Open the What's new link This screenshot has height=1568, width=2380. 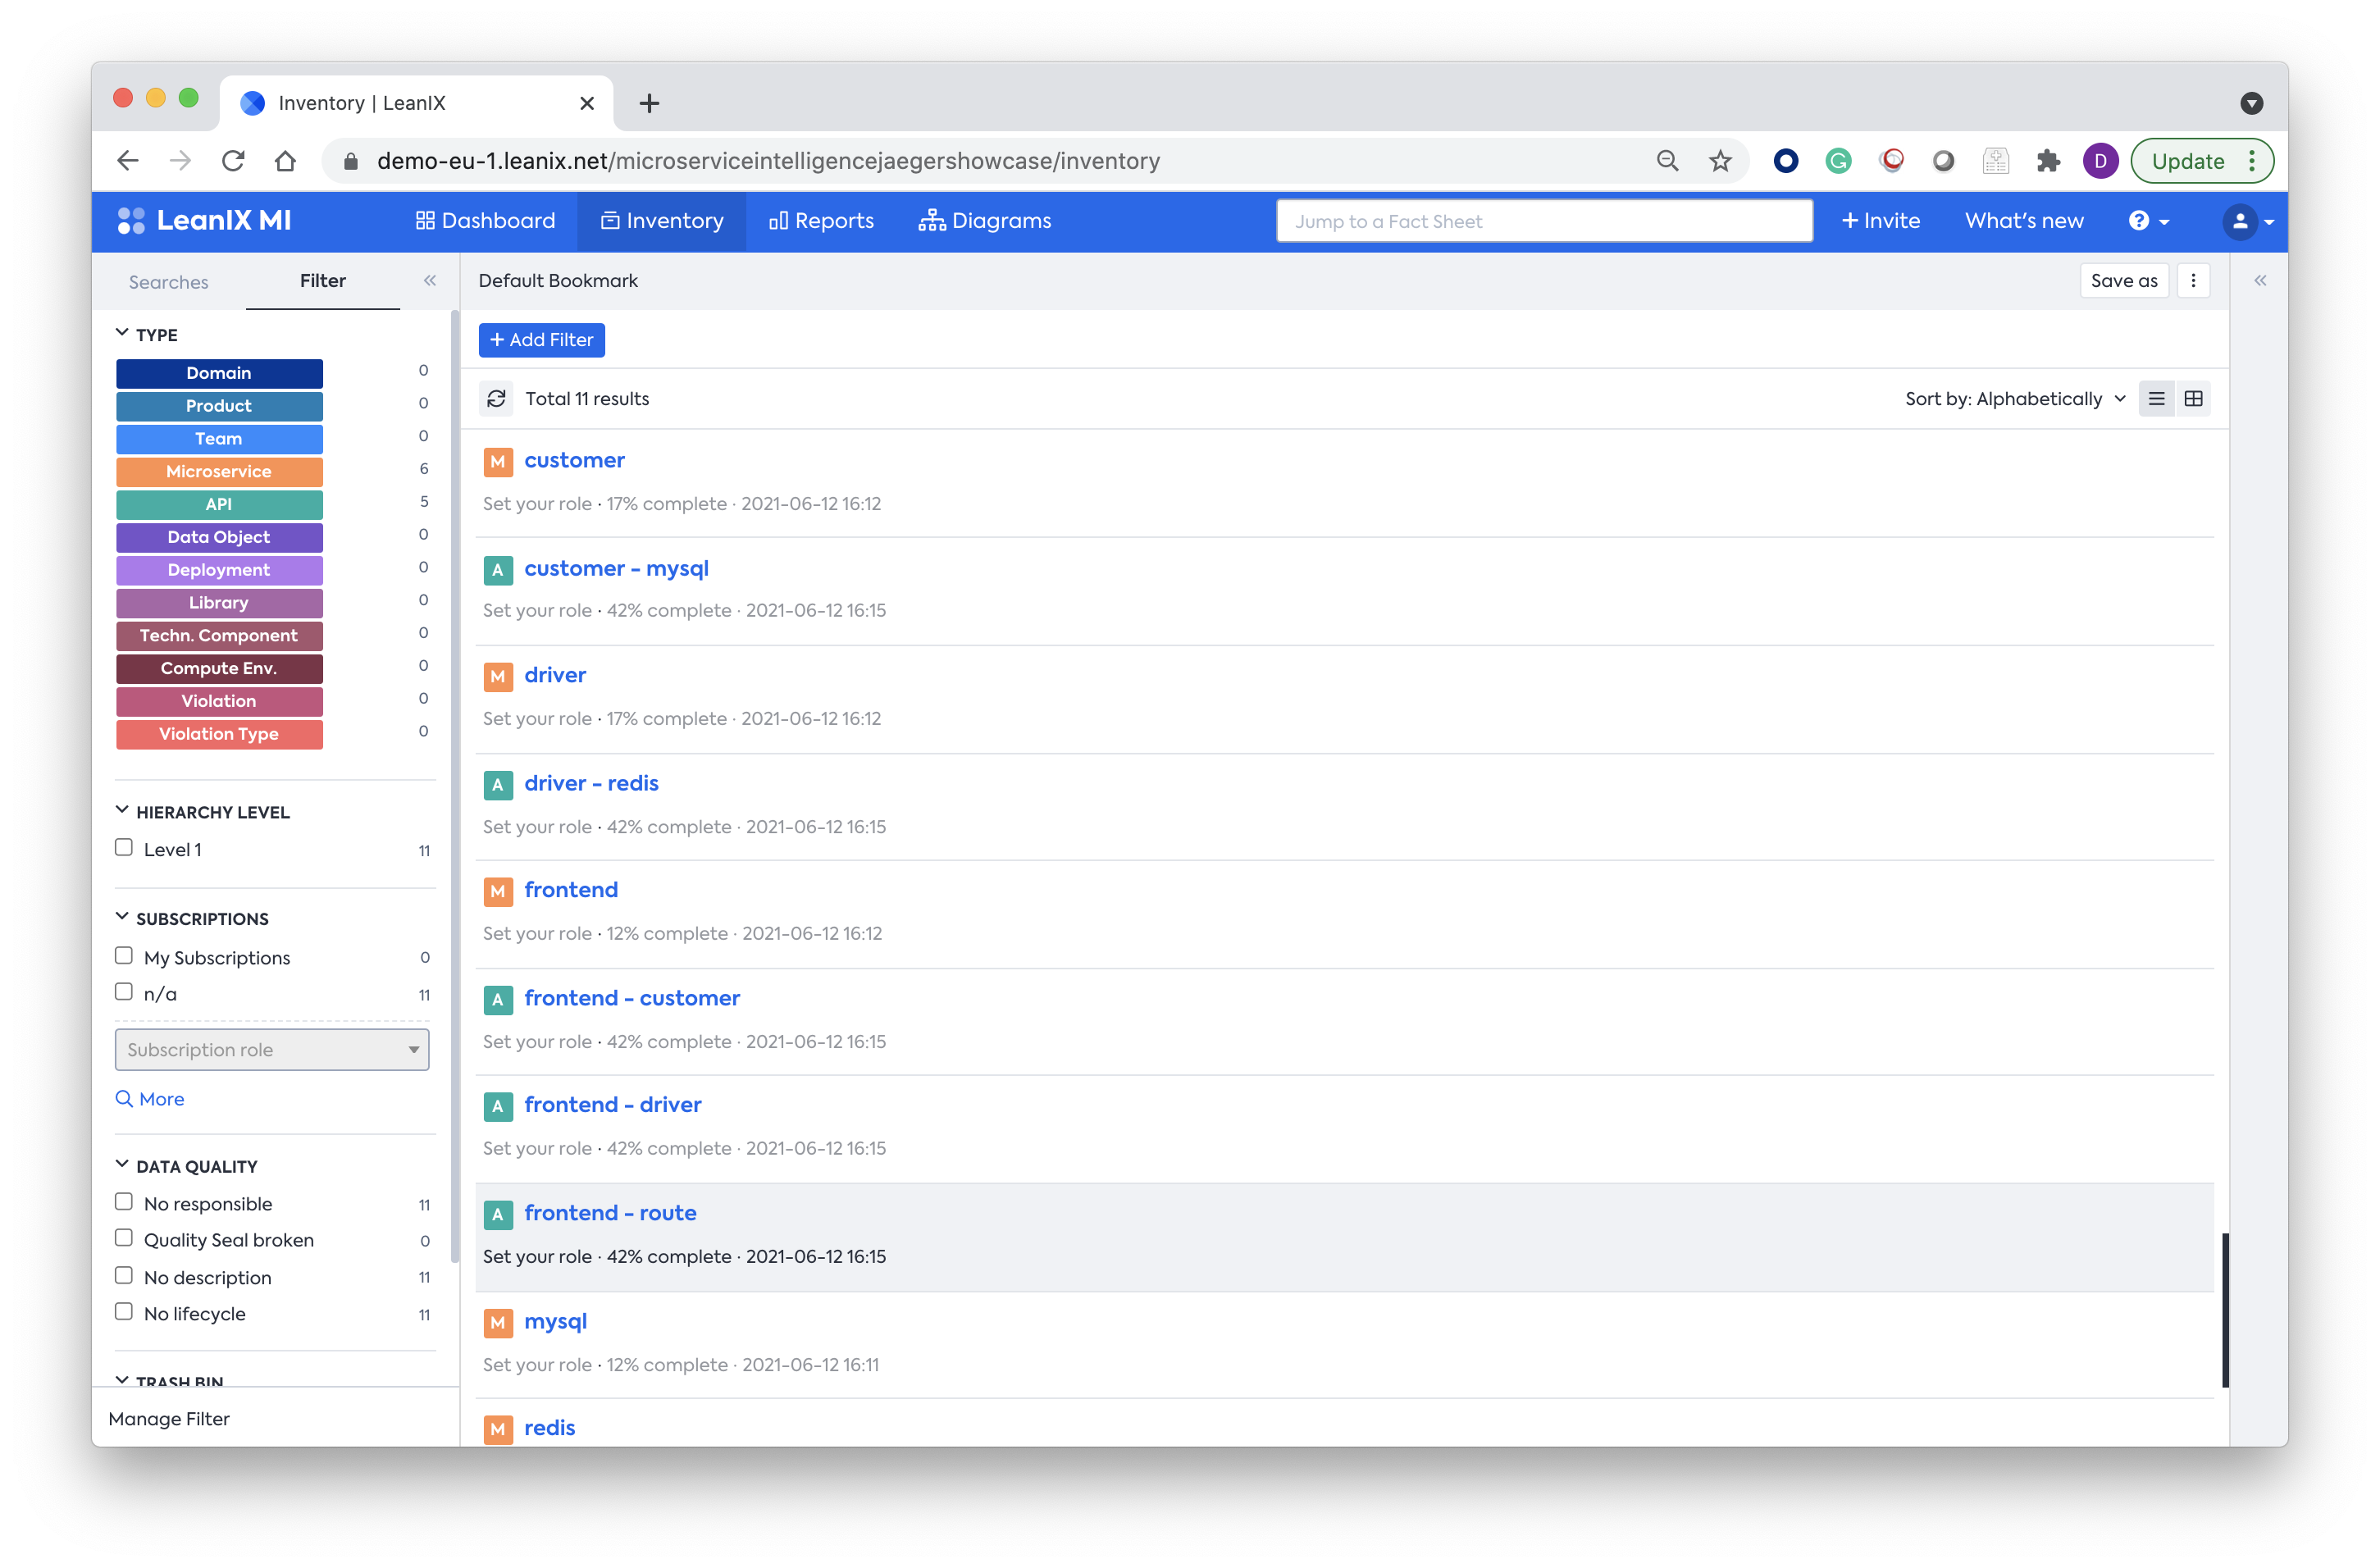coord(2024,221)
